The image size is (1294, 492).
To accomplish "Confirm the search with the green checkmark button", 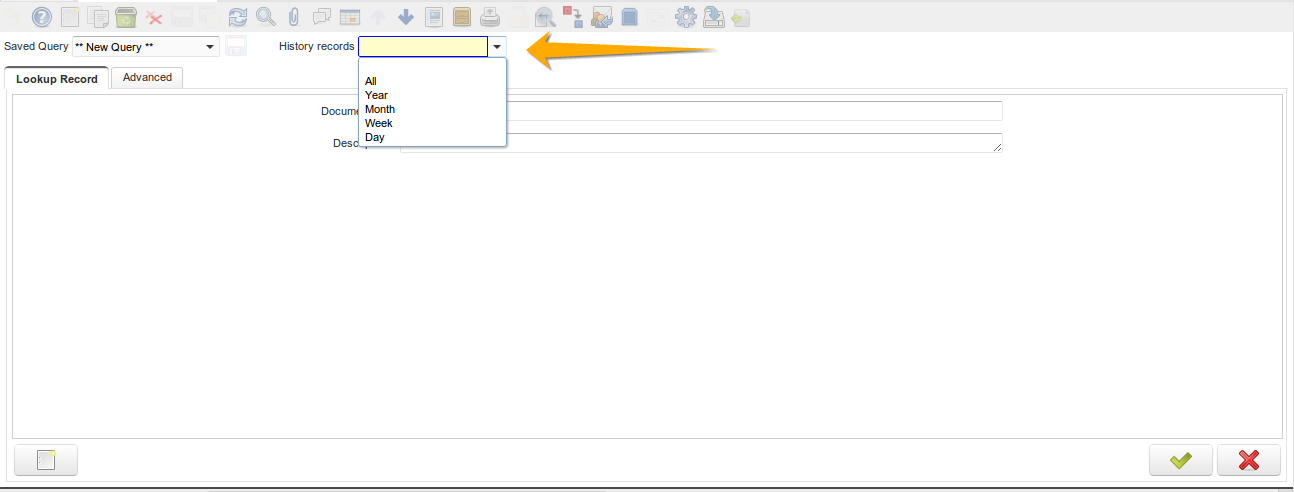I will pyautogui.click(x=1181, y=460).
